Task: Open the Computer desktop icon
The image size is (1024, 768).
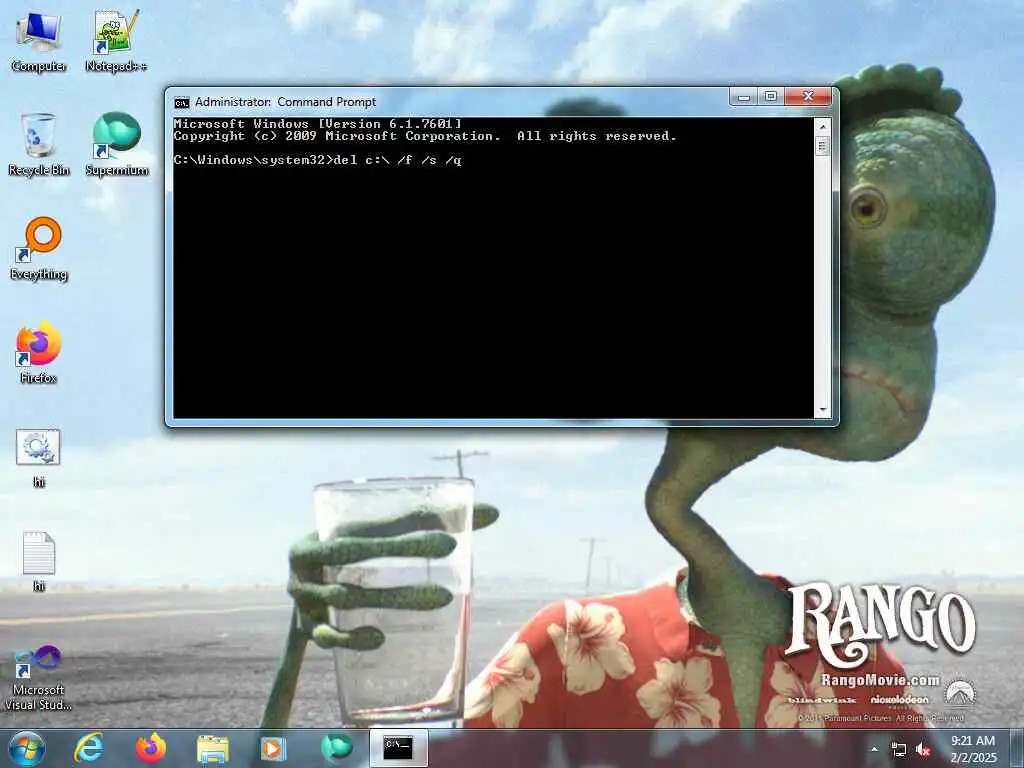Action: [39, 42]
